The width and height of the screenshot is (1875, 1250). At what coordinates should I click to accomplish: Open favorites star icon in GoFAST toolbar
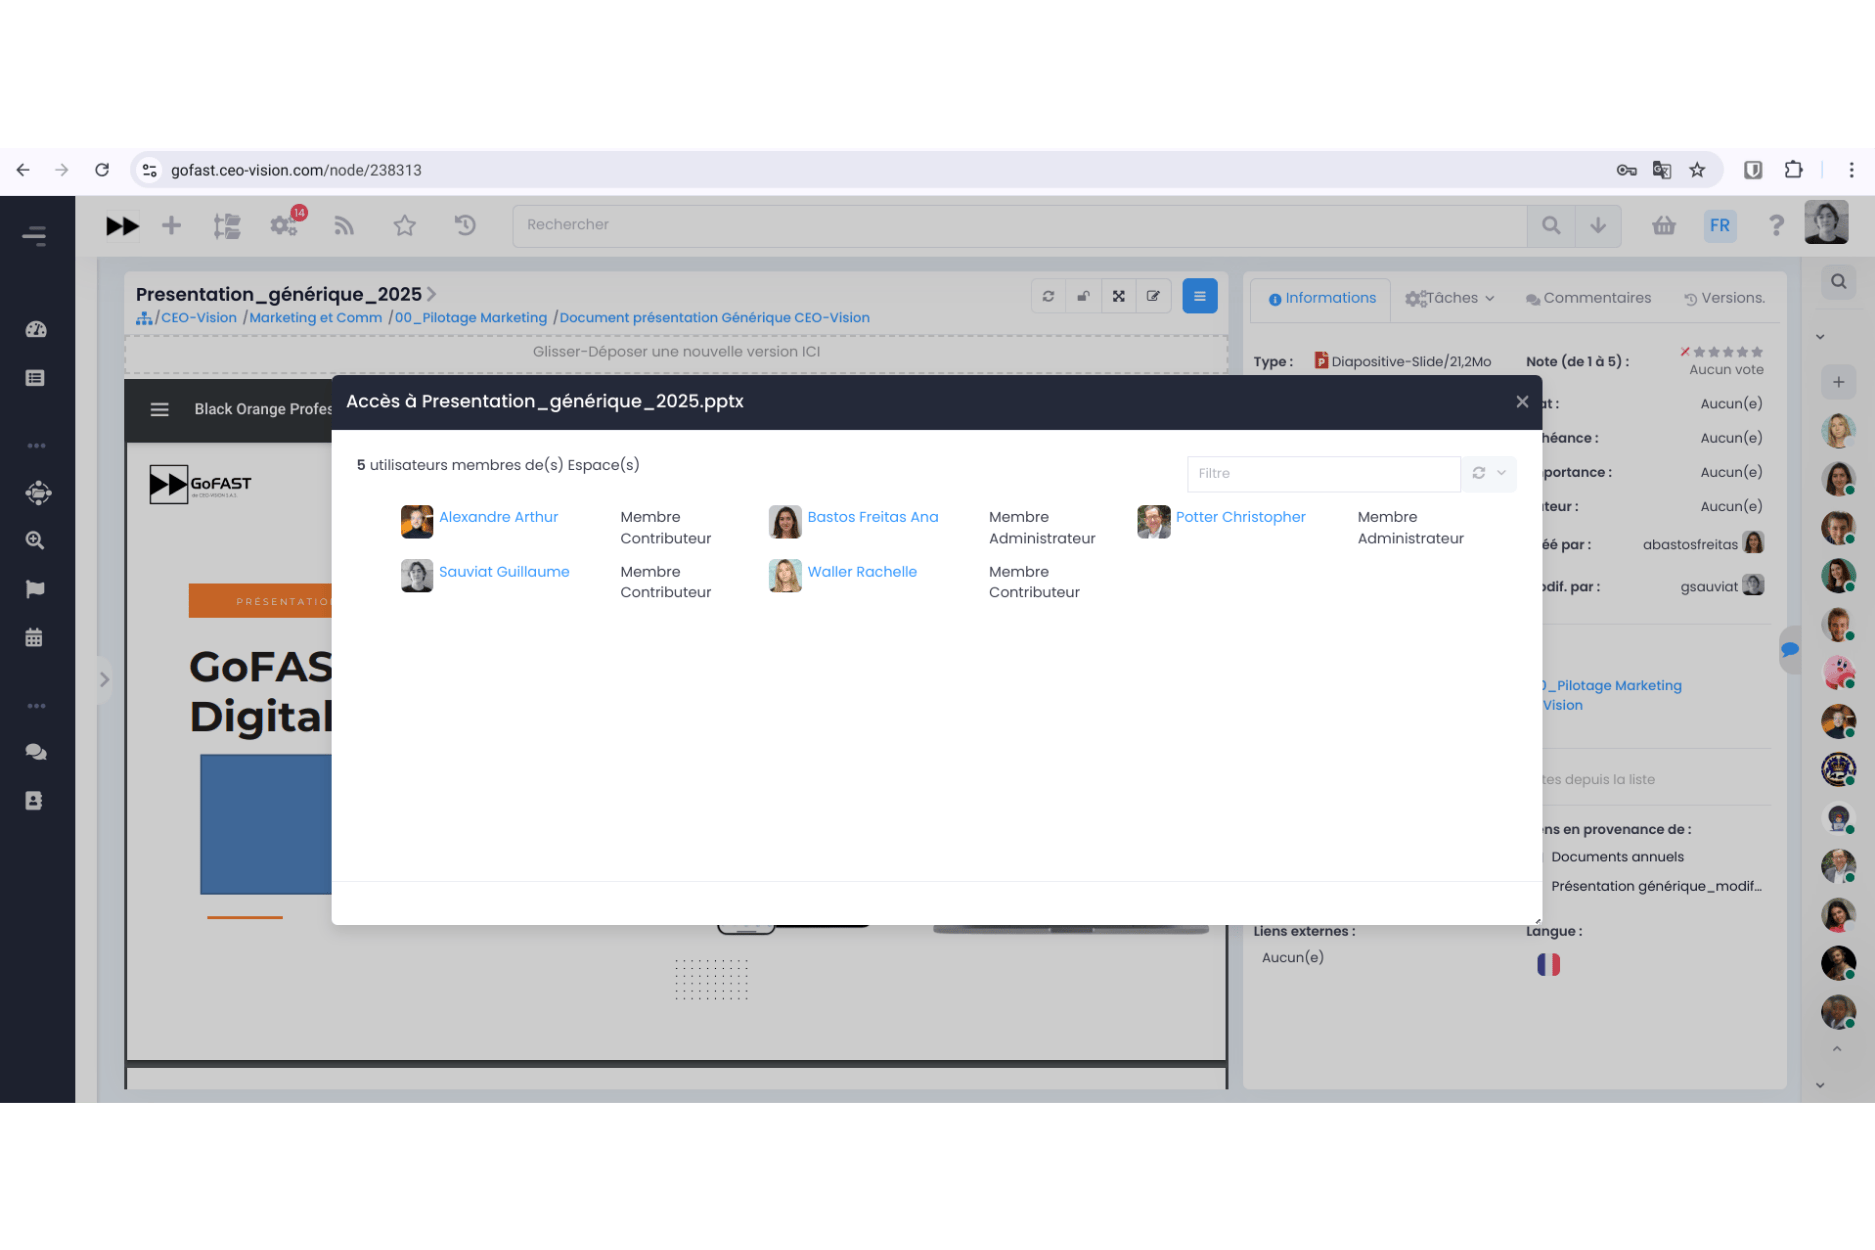point(404,226)
